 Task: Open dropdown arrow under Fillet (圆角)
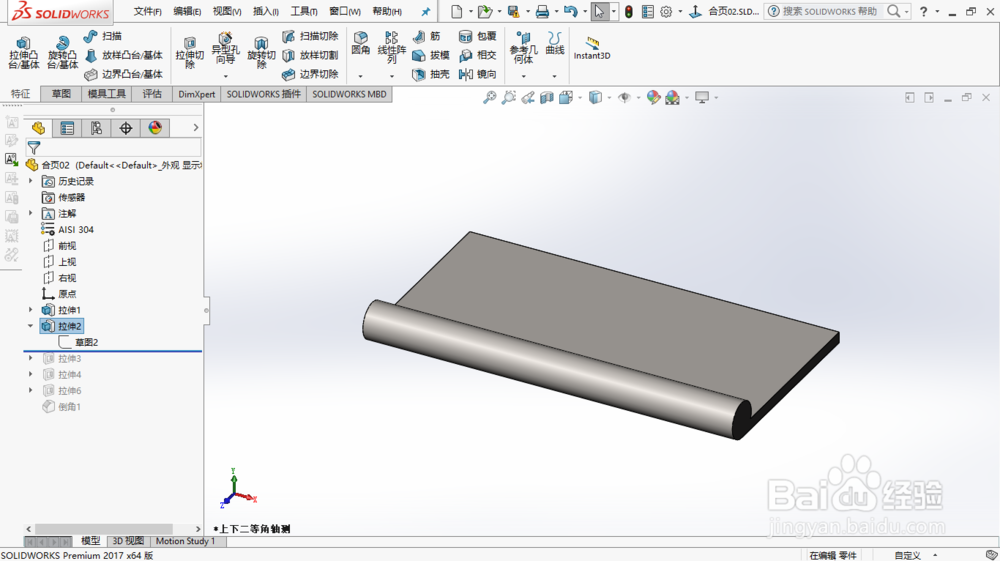click(x=360, y=76)
